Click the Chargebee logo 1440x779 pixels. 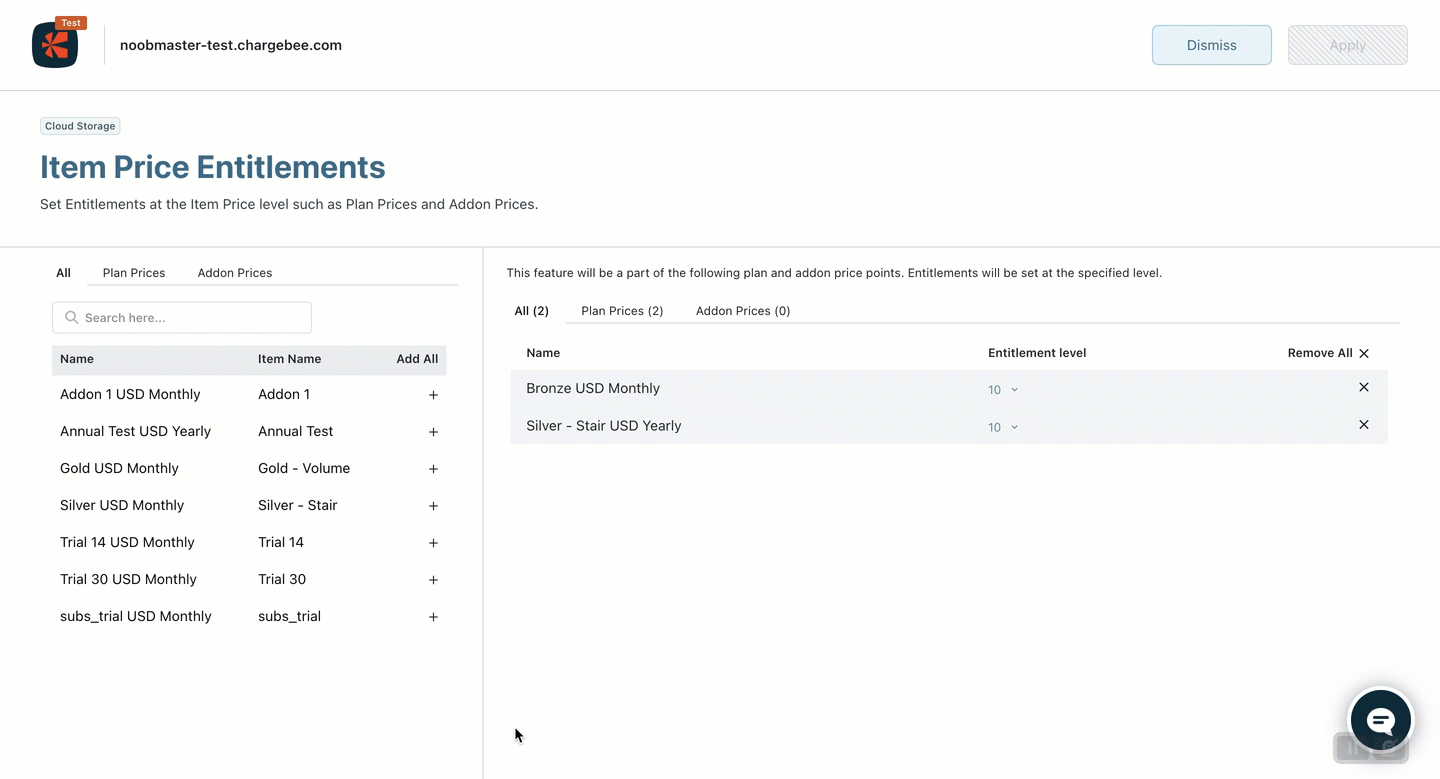pos(55,45)
